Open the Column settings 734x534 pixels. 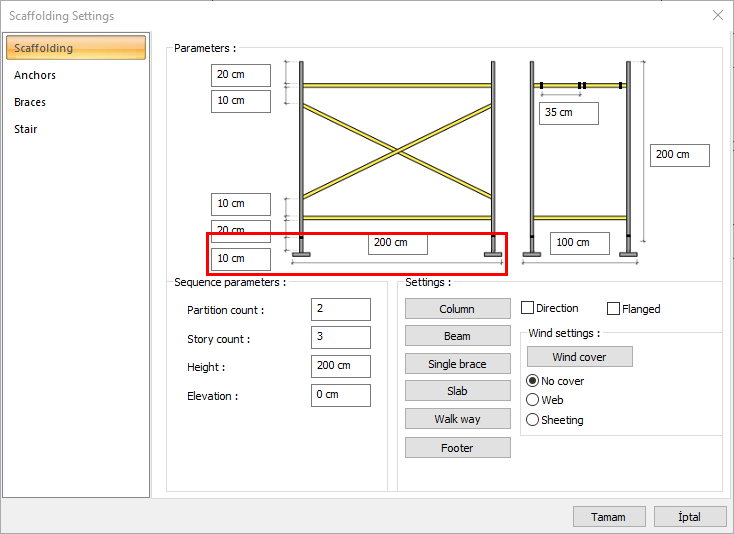click(457, 309)
